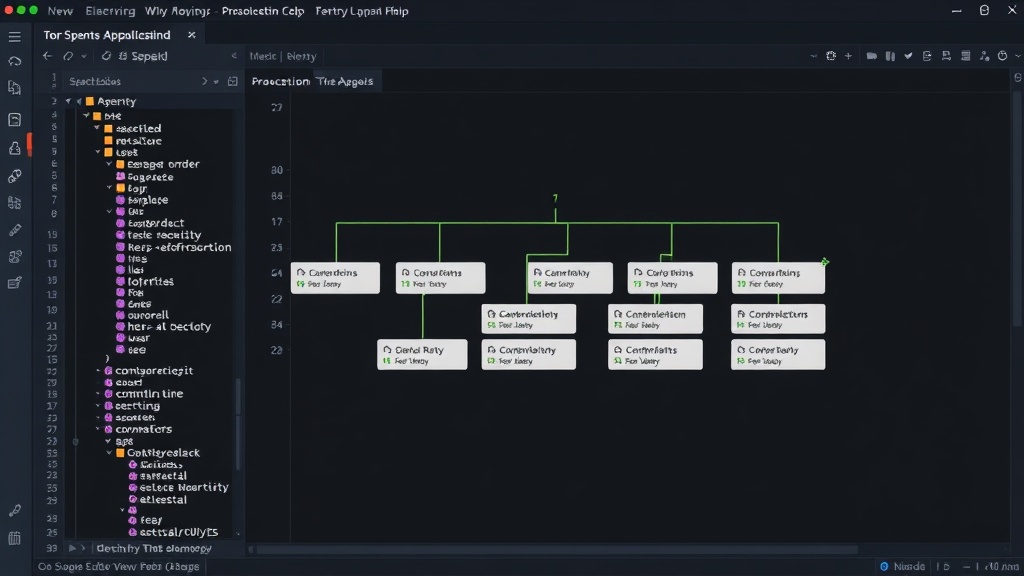Switch to the The Aggels tab
Image resolution: width=1024 pixels, height=576 pixels.
pos(345,82)
